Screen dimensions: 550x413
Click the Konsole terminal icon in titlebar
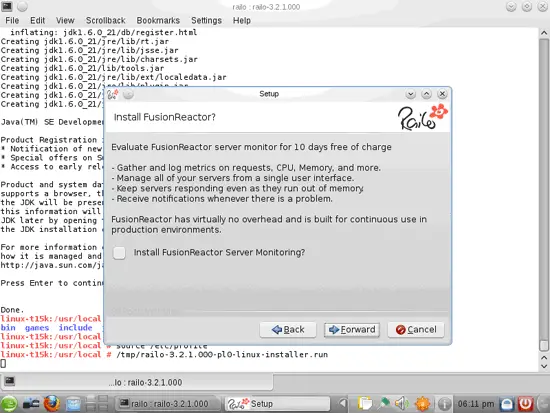[x=7, y=6]
